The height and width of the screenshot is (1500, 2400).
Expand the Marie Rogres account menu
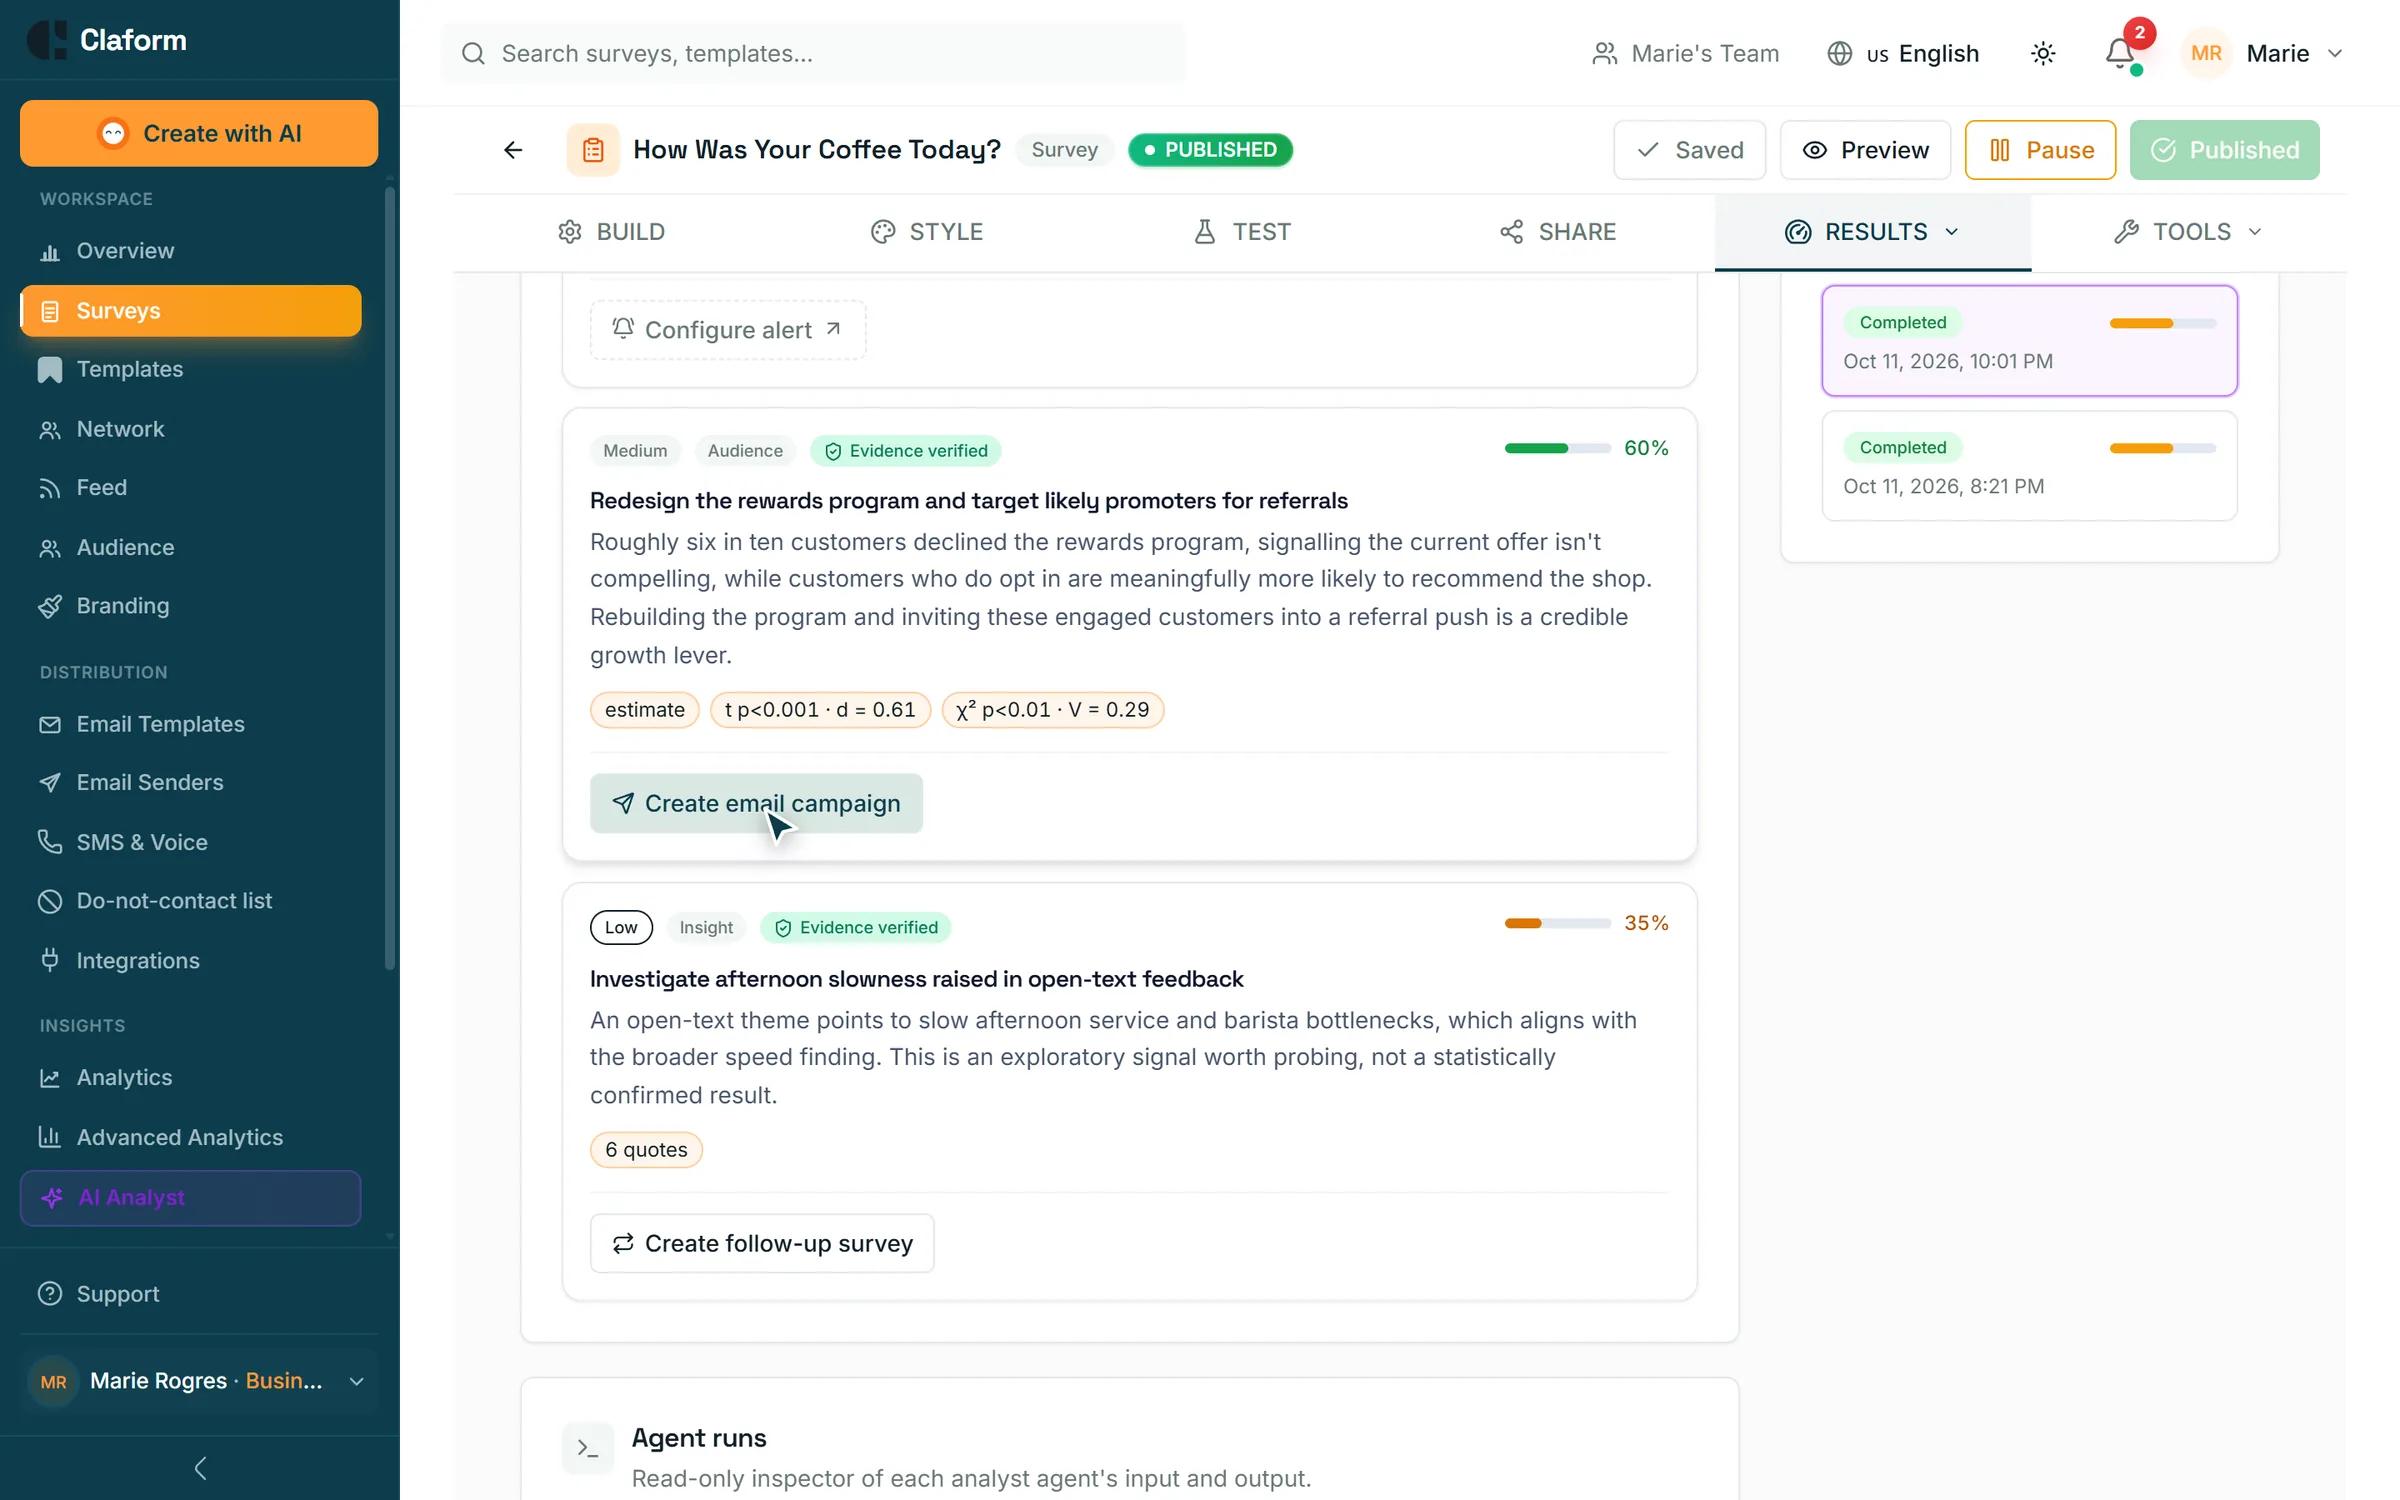(x=199, y=1381)
